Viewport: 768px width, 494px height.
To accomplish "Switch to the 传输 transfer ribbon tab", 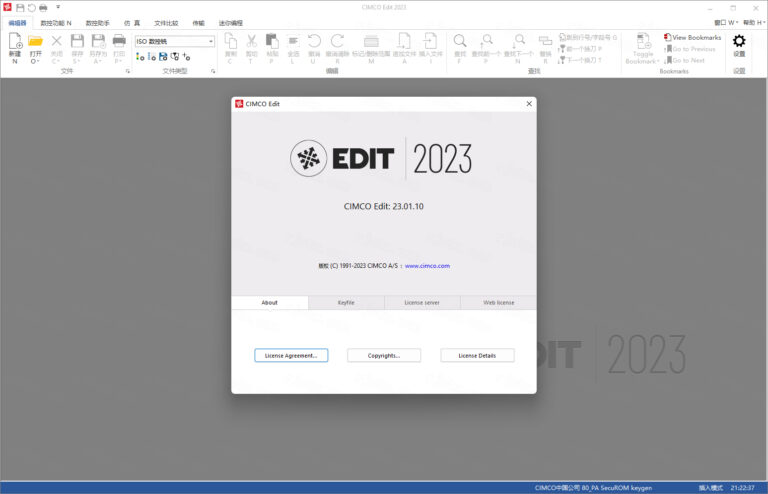I will tap(198, 23).
